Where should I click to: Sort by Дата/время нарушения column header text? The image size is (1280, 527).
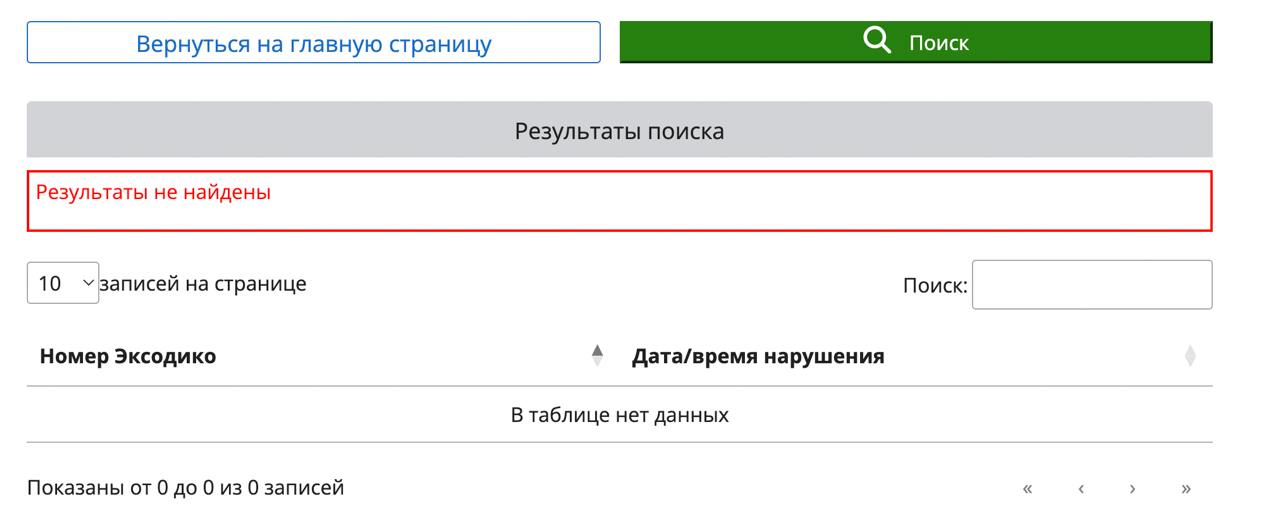click(x=757, y=356)
